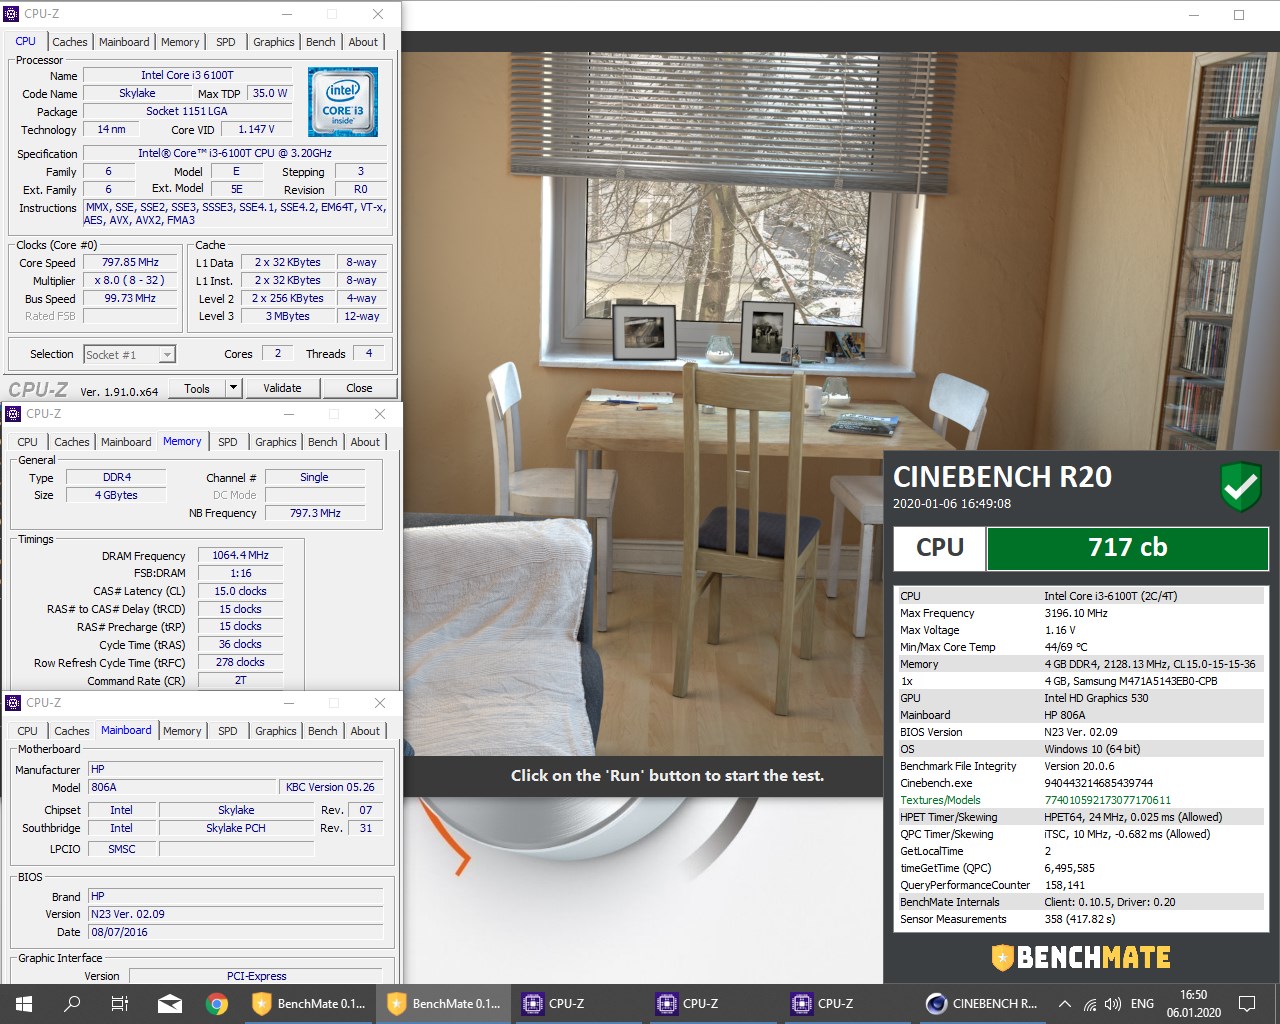Open network status tray icon
This screenshot has height=1024, width=1280.
(x=1090, y=1004)
